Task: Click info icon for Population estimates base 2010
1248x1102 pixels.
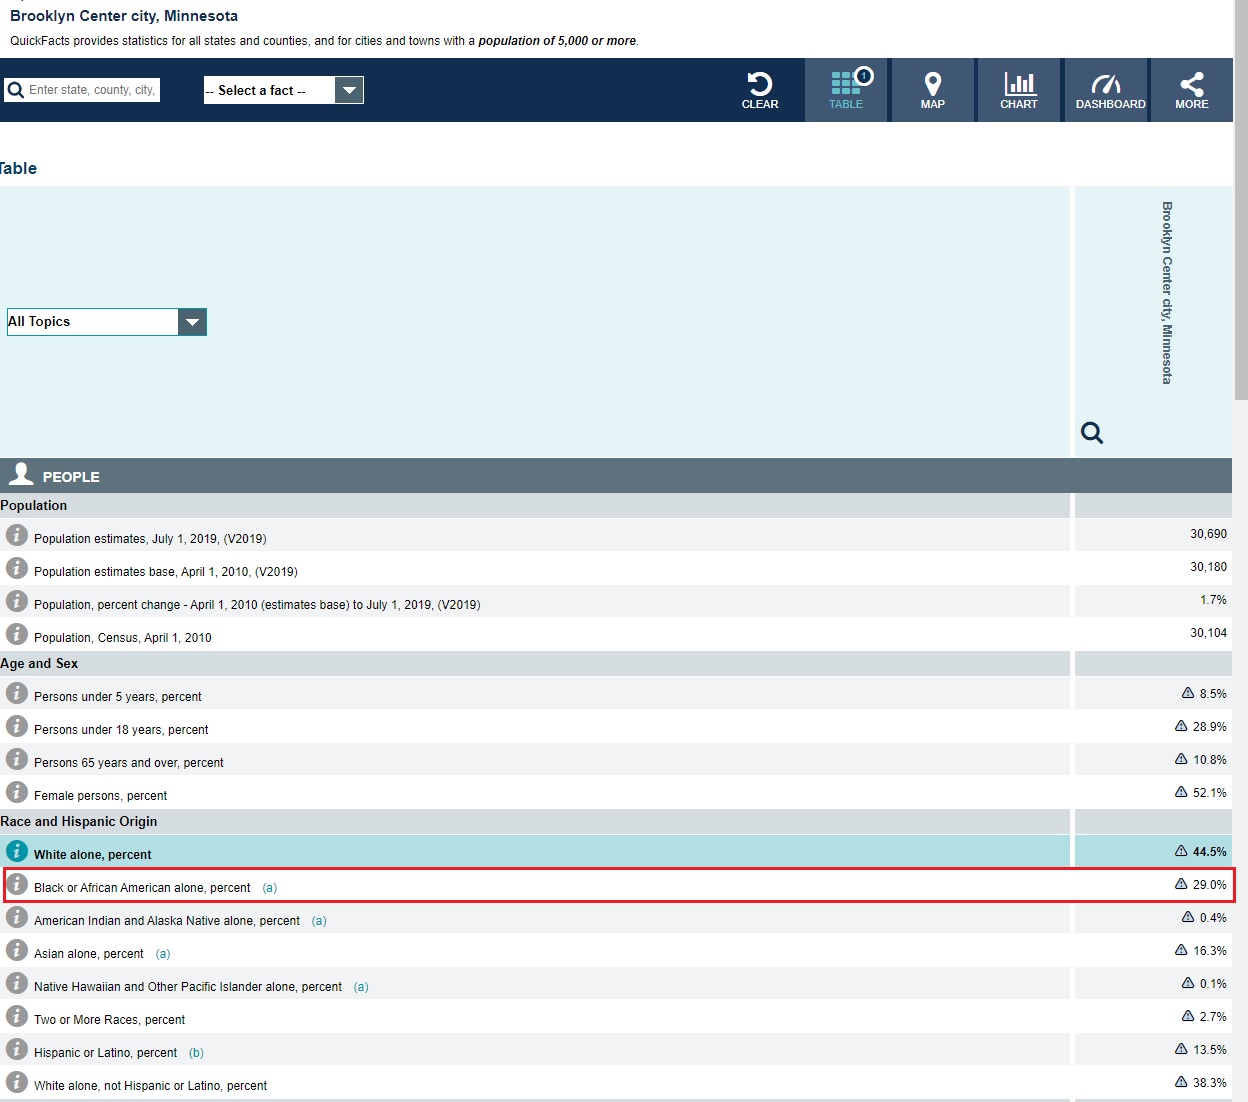Action: point(17,568)
